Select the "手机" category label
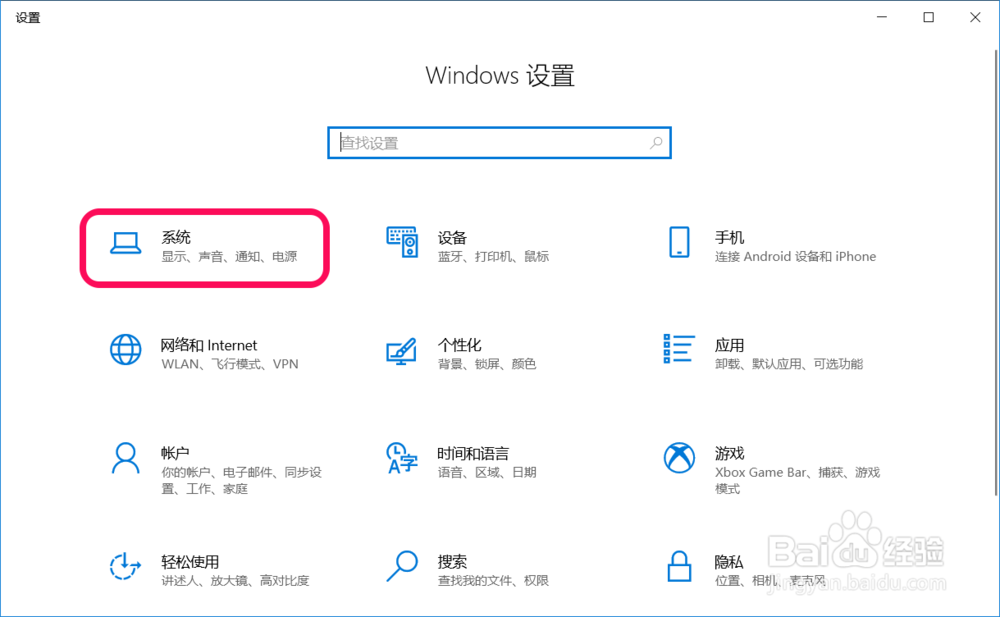 pyautogui.click(x=729, y=237)
